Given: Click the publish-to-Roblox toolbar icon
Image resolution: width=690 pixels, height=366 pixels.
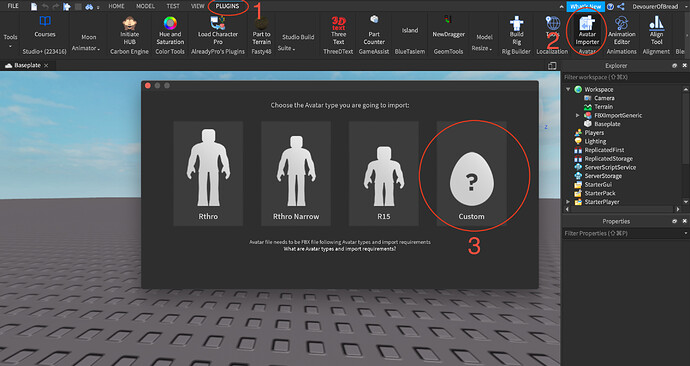Looking at the screenshot, I should coord(67,7).
